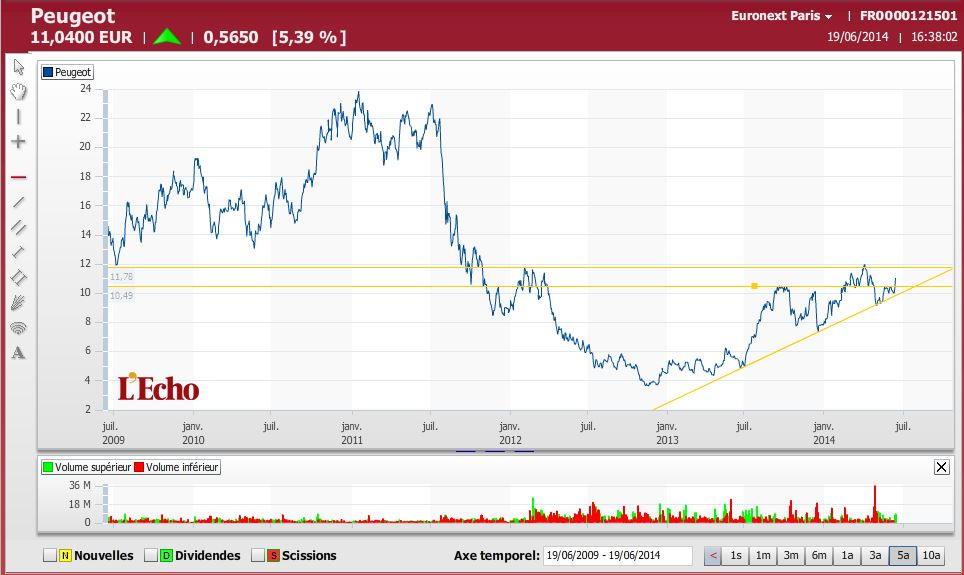Screen dimensions: 964x575
Task: Click the Peugeot title text
Action: [x=73, y=16]
